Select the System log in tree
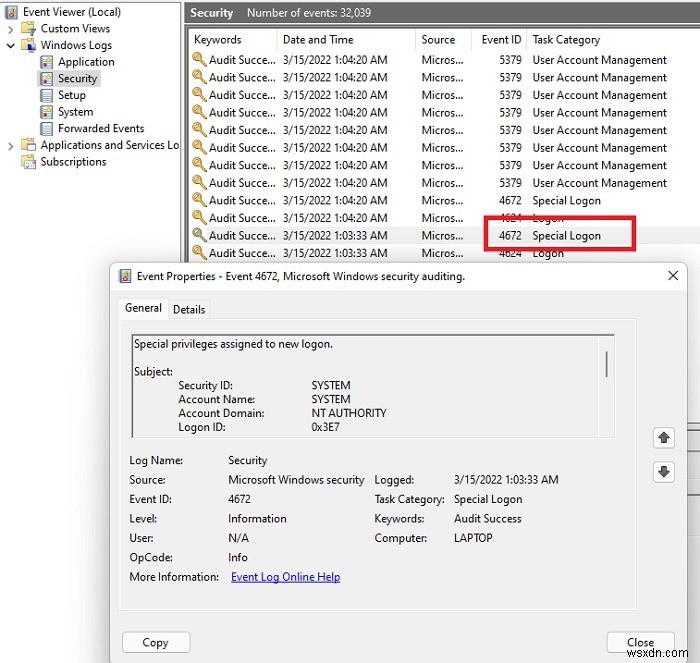Image resolution: width=700 pixels, height=663 pixels. point(75,112)
